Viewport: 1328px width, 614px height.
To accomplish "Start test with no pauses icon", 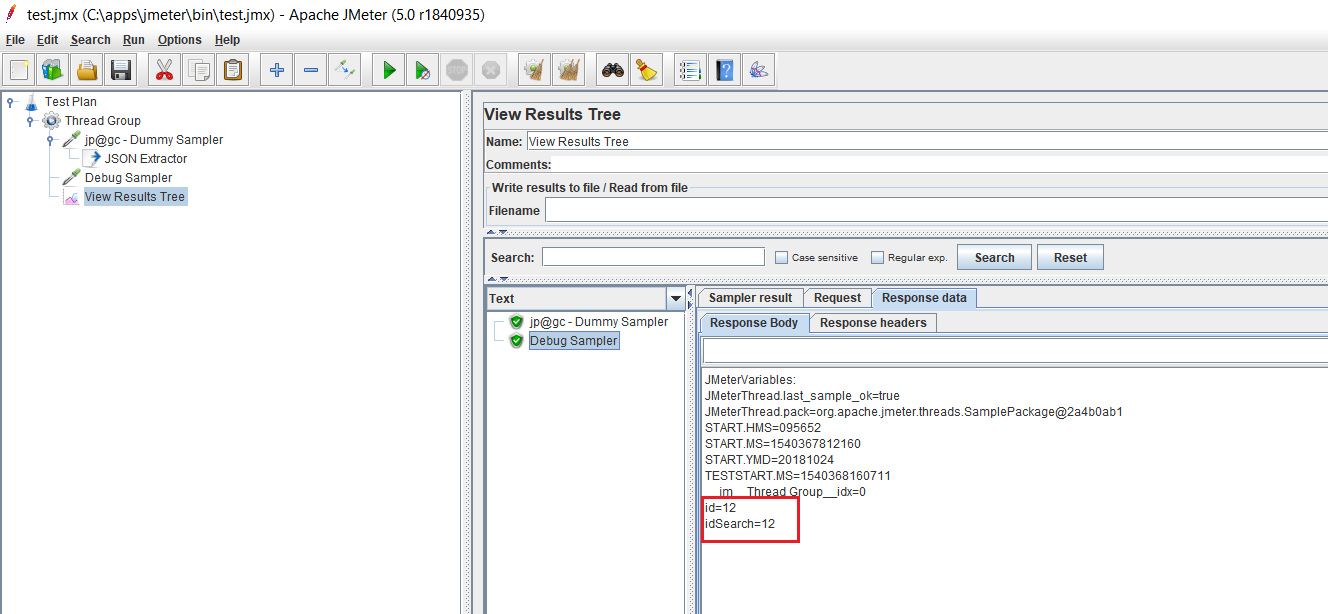I will pos(423,70).
